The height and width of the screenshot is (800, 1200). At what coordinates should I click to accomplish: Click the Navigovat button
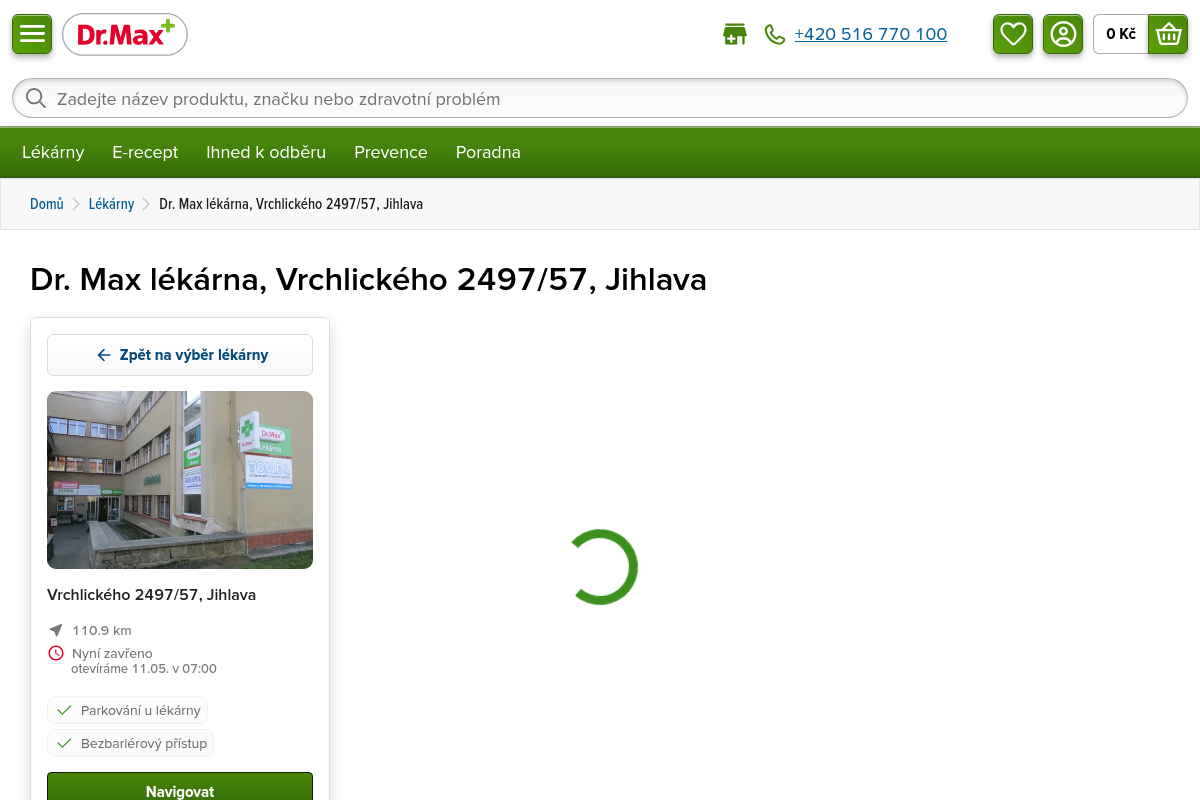coord(180,788)
